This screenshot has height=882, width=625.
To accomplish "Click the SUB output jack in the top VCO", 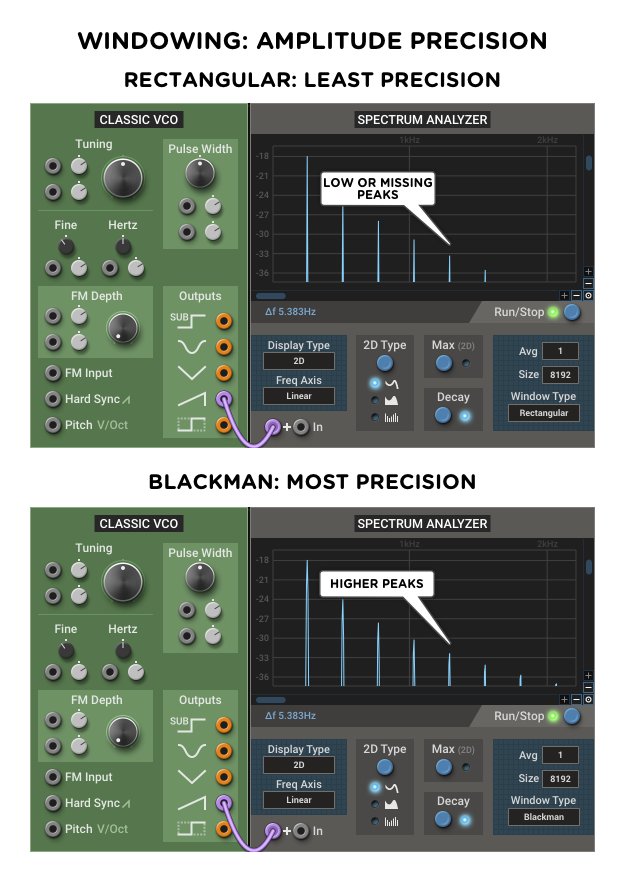I will point(223,321).
